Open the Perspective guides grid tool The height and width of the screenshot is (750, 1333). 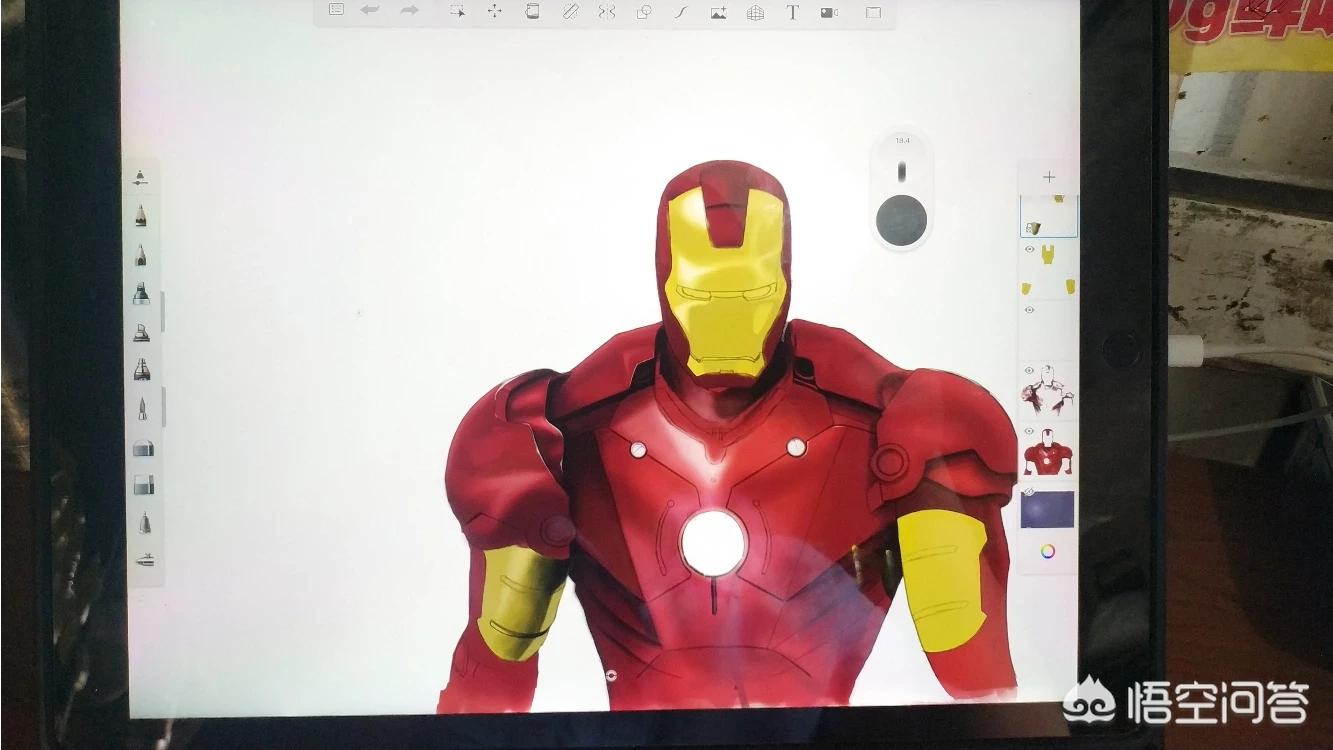(755, 13)
